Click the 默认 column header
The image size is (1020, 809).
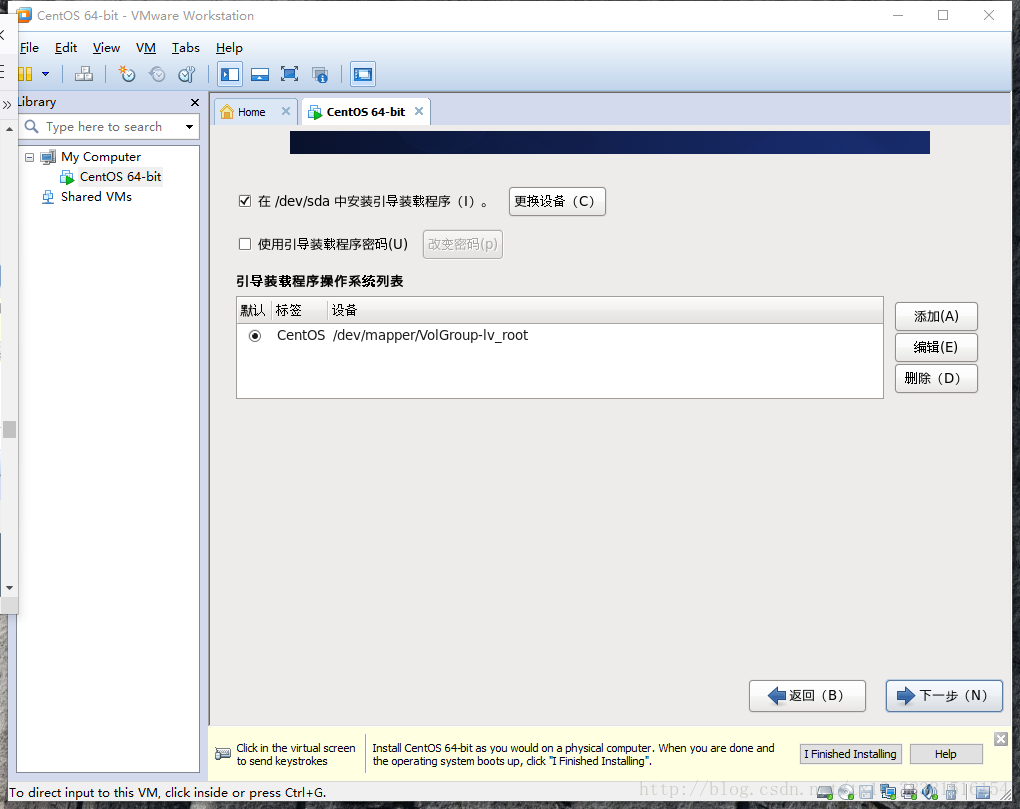(254, 310)
